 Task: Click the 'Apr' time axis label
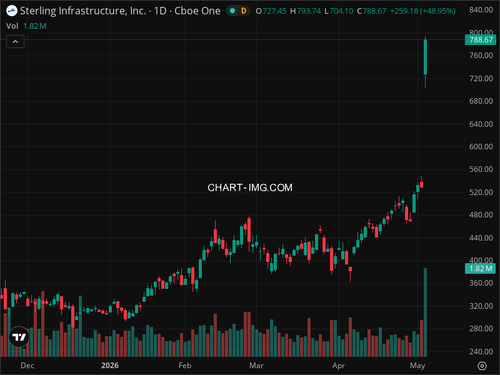tap(338, 366)
